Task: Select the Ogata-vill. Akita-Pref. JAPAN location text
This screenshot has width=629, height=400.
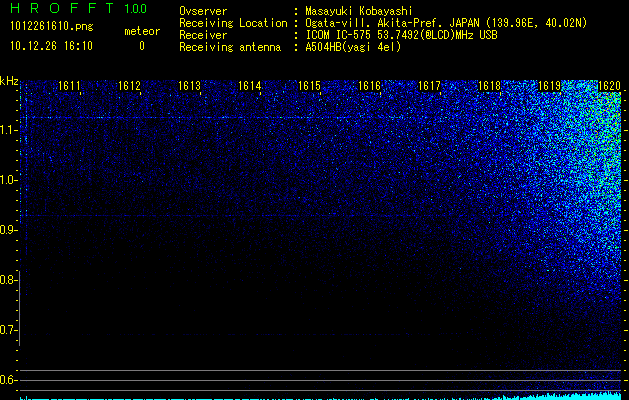Action: 446,23
